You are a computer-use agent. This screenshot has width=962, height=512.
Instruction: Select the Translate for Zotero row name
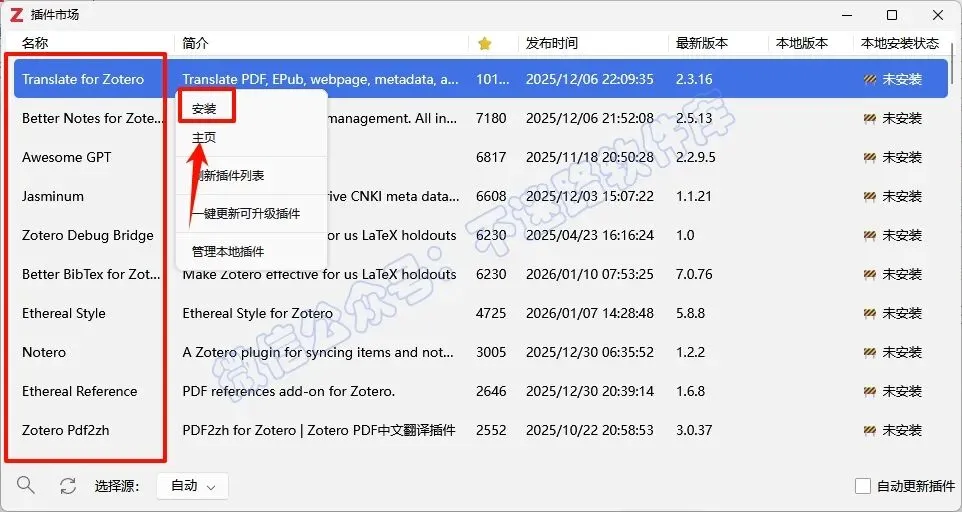click(83, 79)
